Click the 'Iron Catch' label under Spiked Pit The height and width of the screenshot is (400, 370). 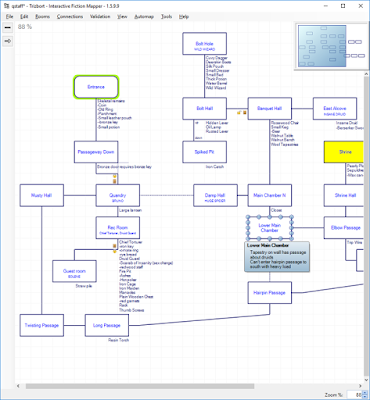[215, 167]
